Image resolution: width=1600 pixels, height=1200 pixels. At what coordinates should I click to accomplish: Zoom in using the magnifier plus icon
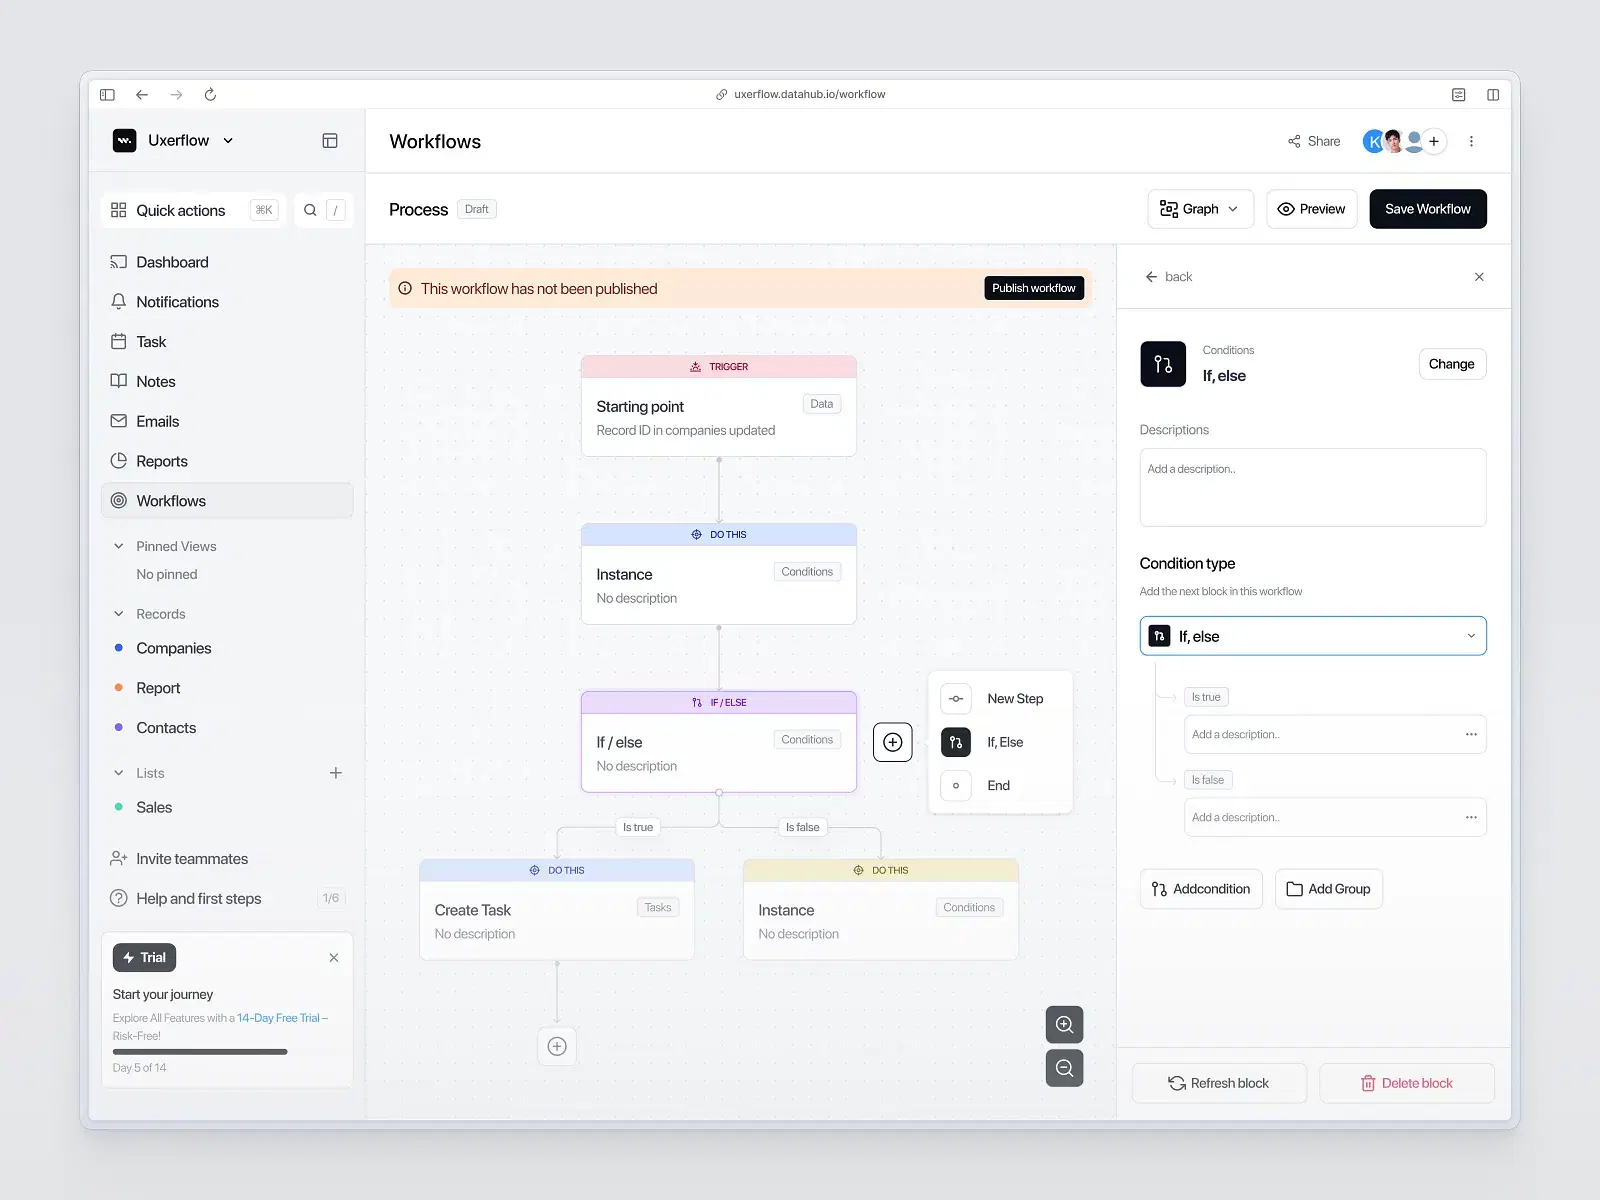(1064, 1024)
